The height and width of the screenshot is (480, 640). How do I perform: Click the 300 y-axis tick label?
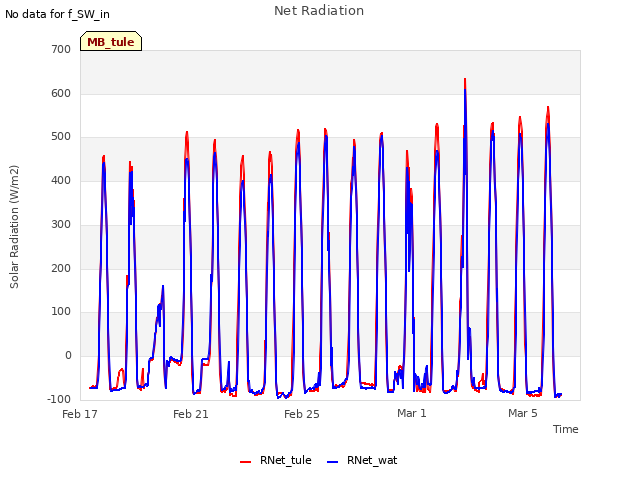tap(61, 224)
